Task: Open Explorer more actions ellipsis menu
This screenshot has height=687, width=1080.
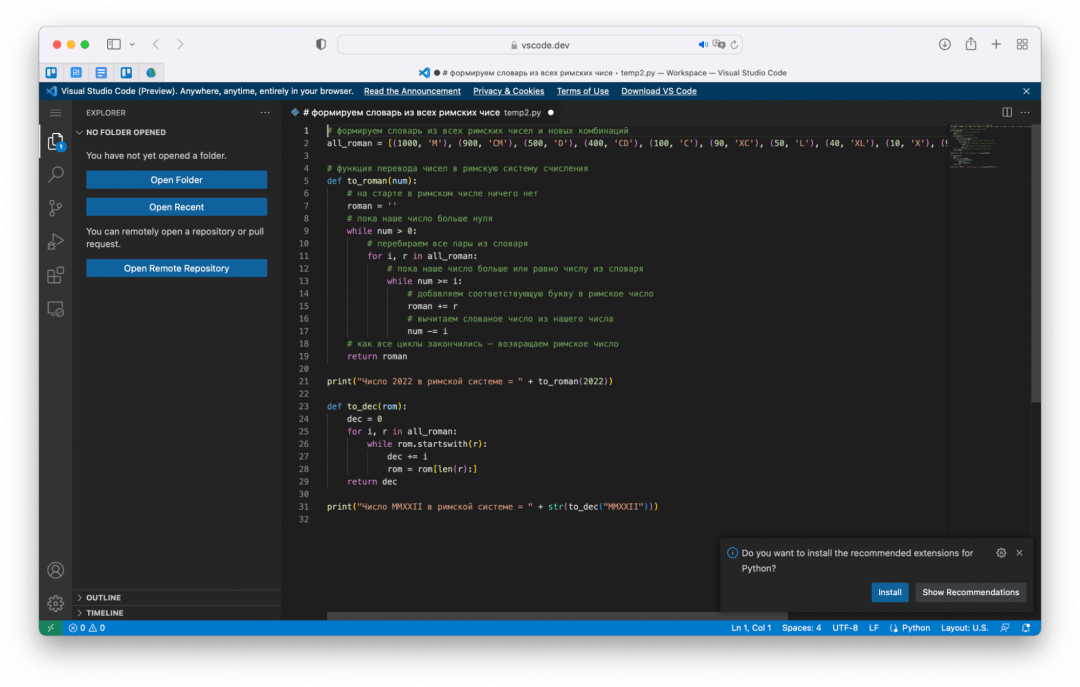Action: click(264, 113)
